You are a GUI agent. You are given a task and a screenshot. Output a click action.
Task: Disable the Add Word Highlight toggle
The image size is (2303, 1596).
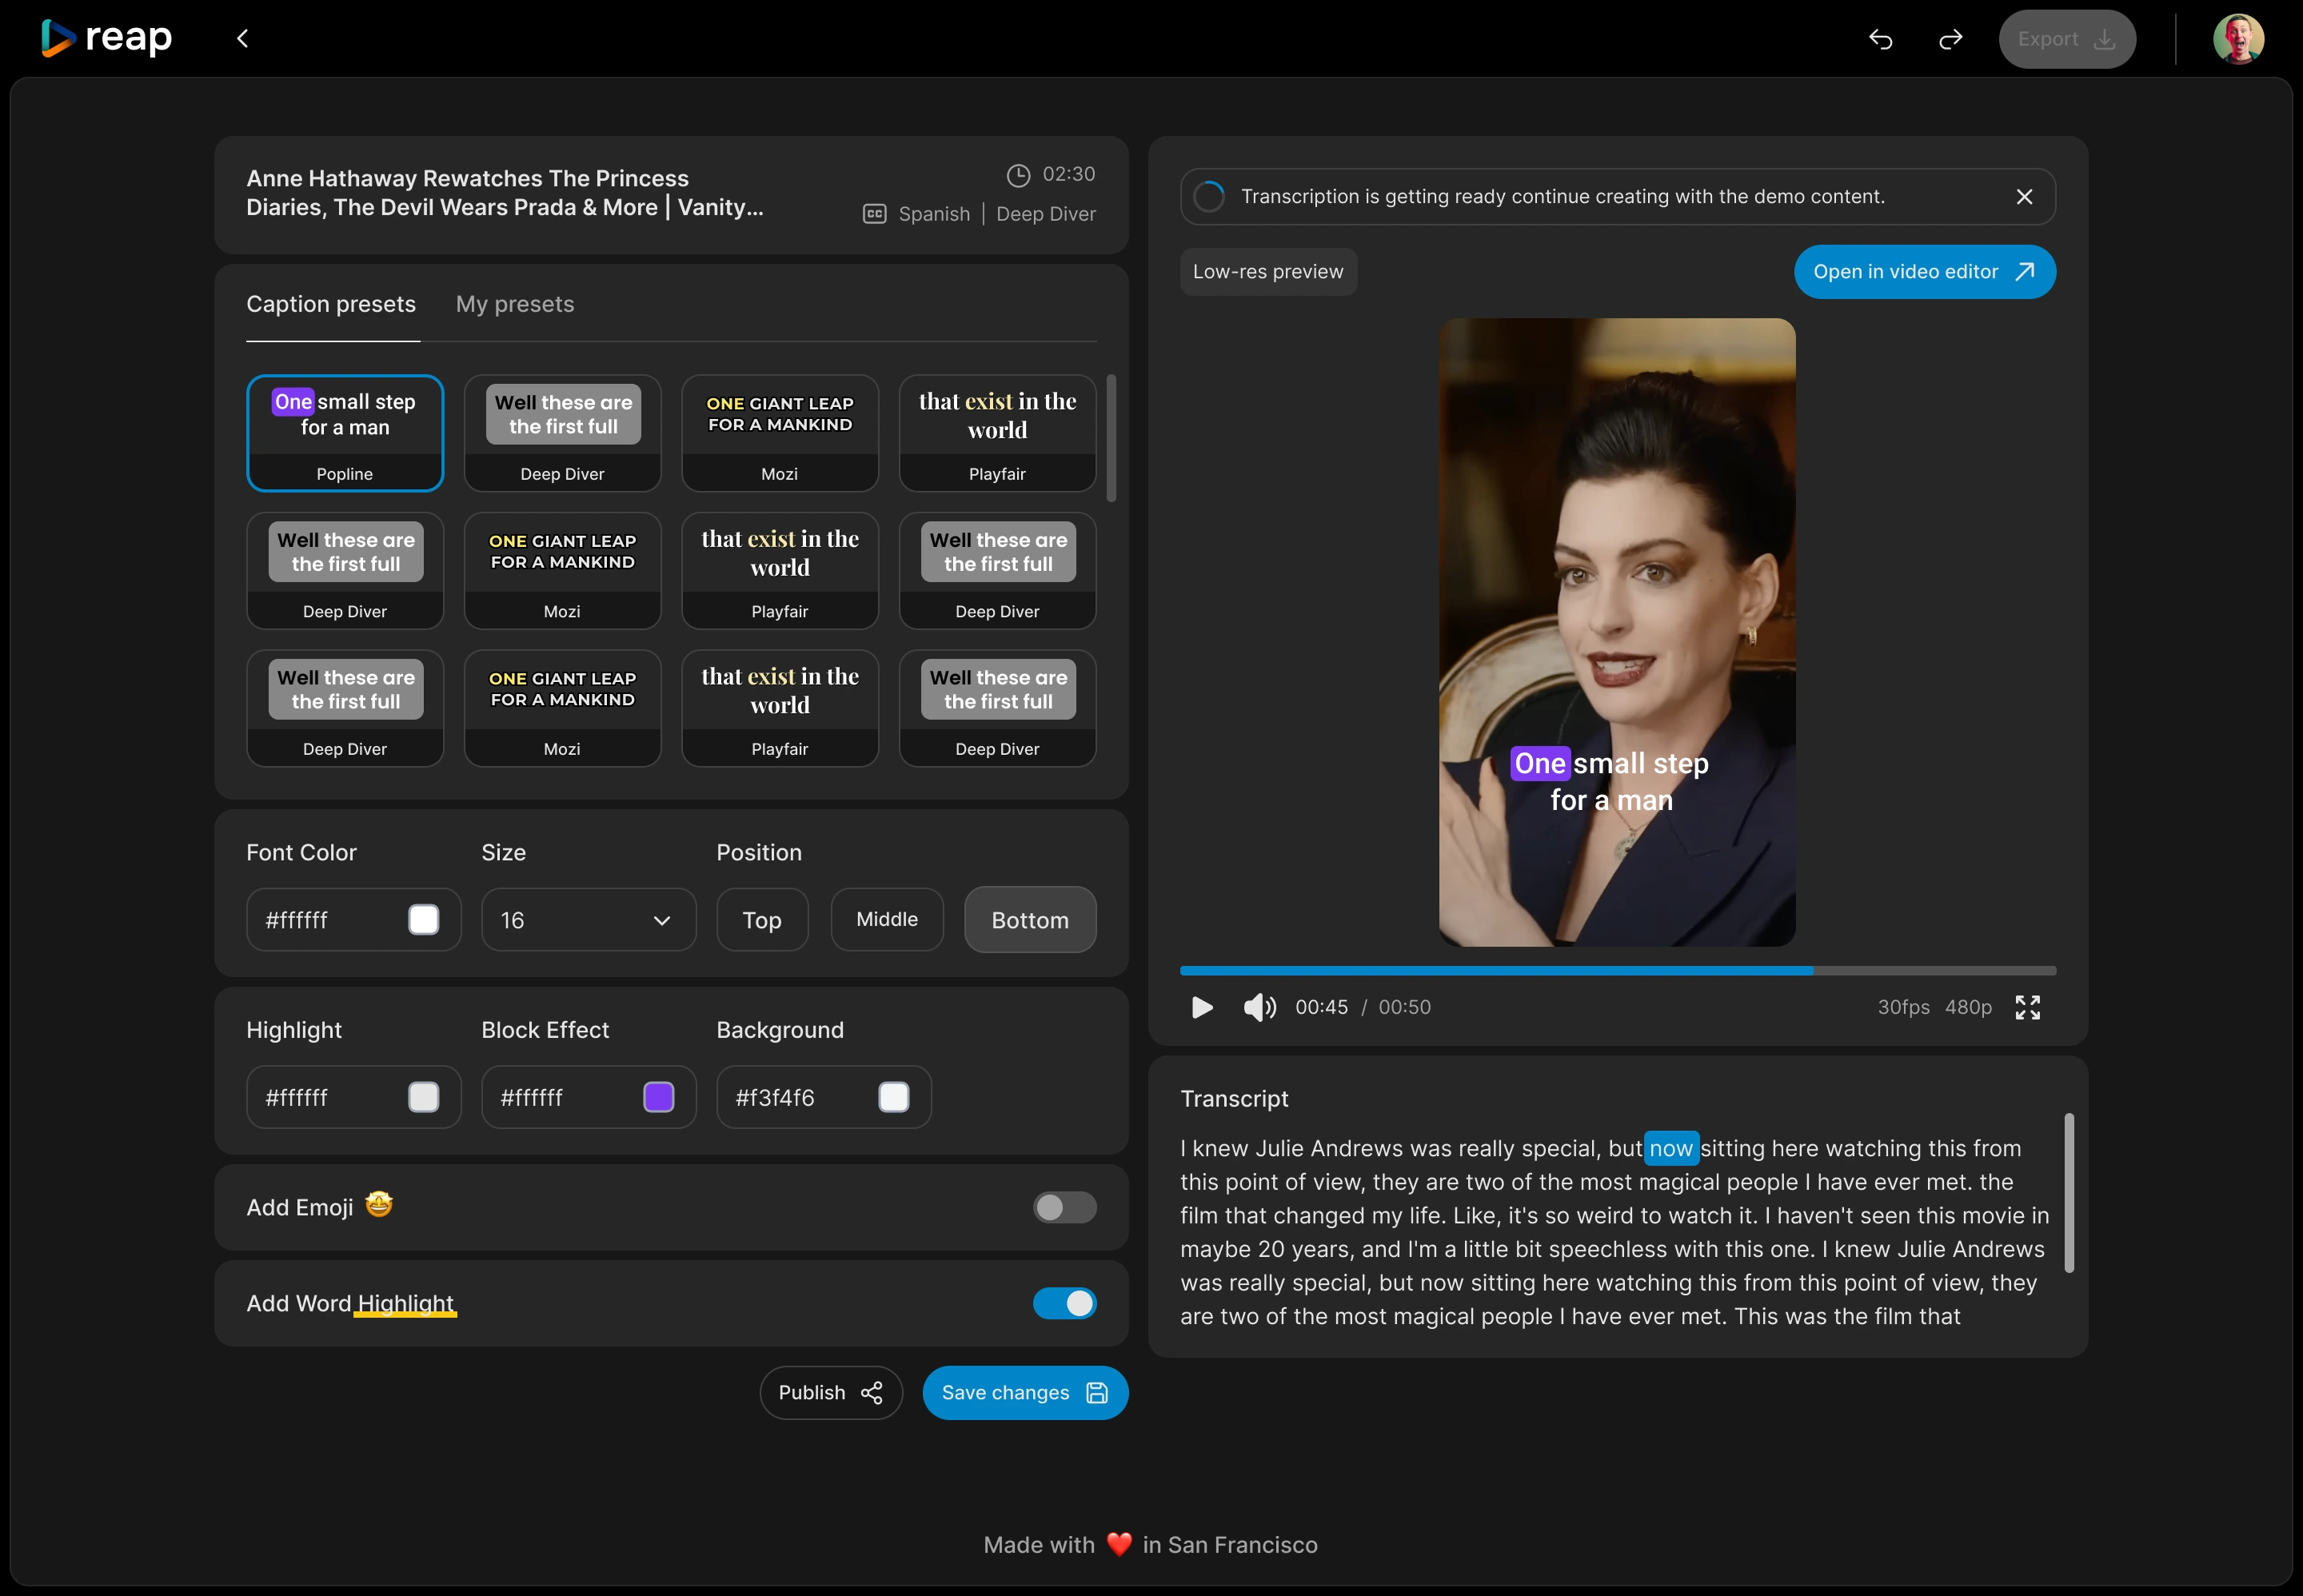(1064, 1303)
